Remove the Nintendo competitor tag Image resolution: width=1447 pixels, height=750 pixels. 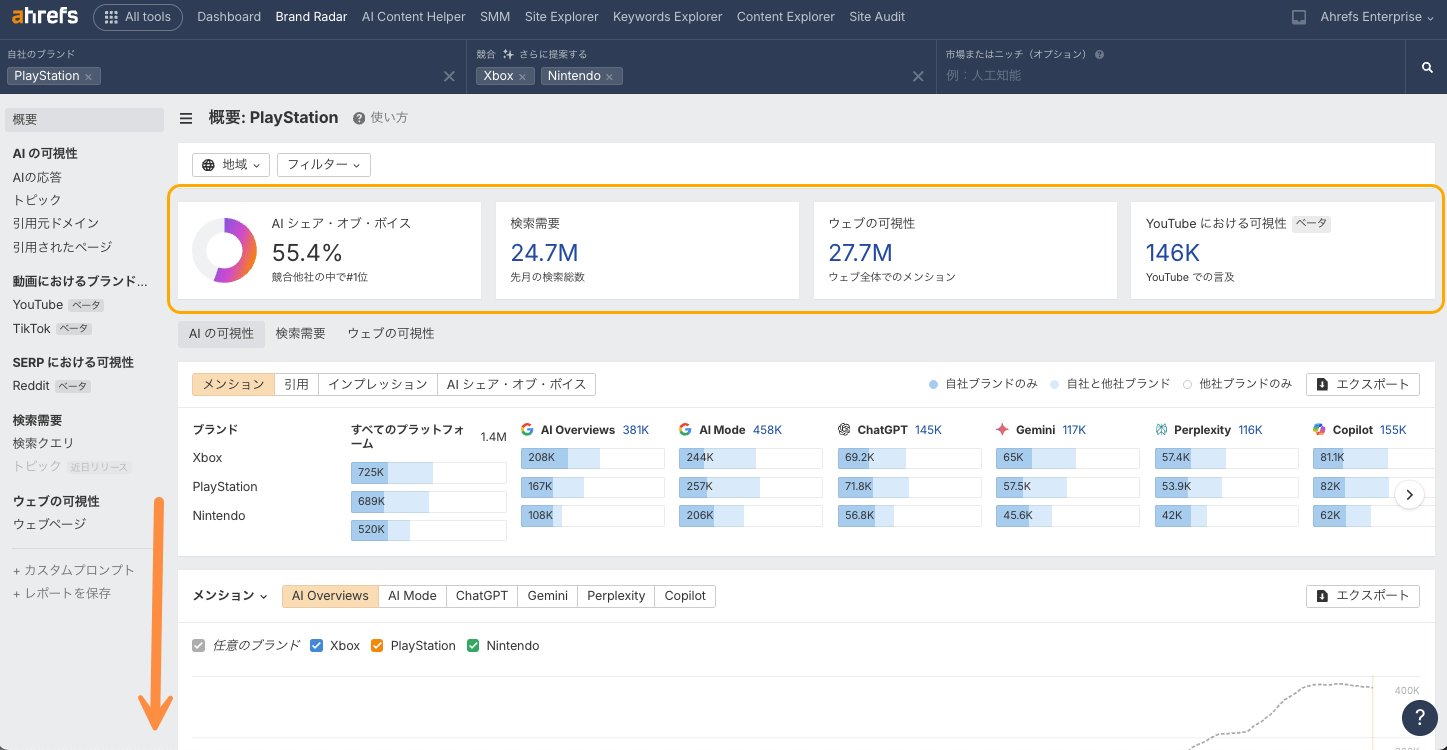point(610,77)
